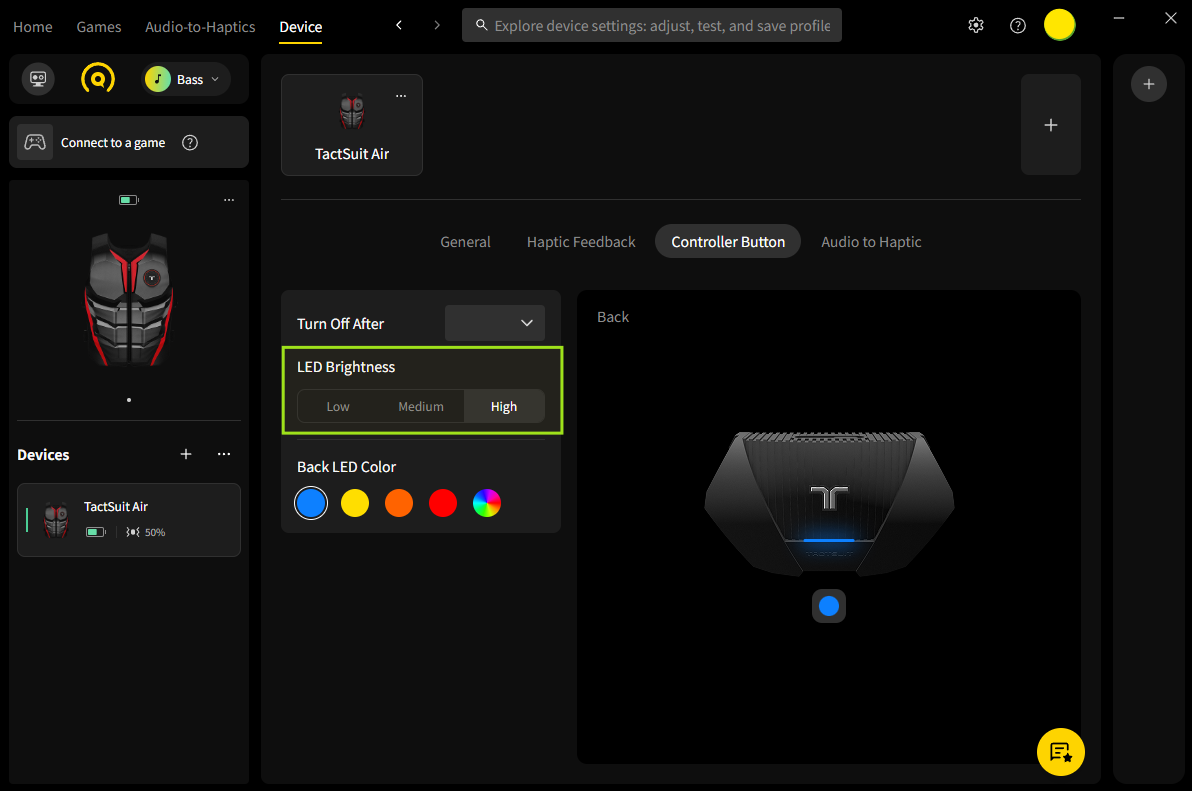Choose red Back LED color

coord(443,503)
